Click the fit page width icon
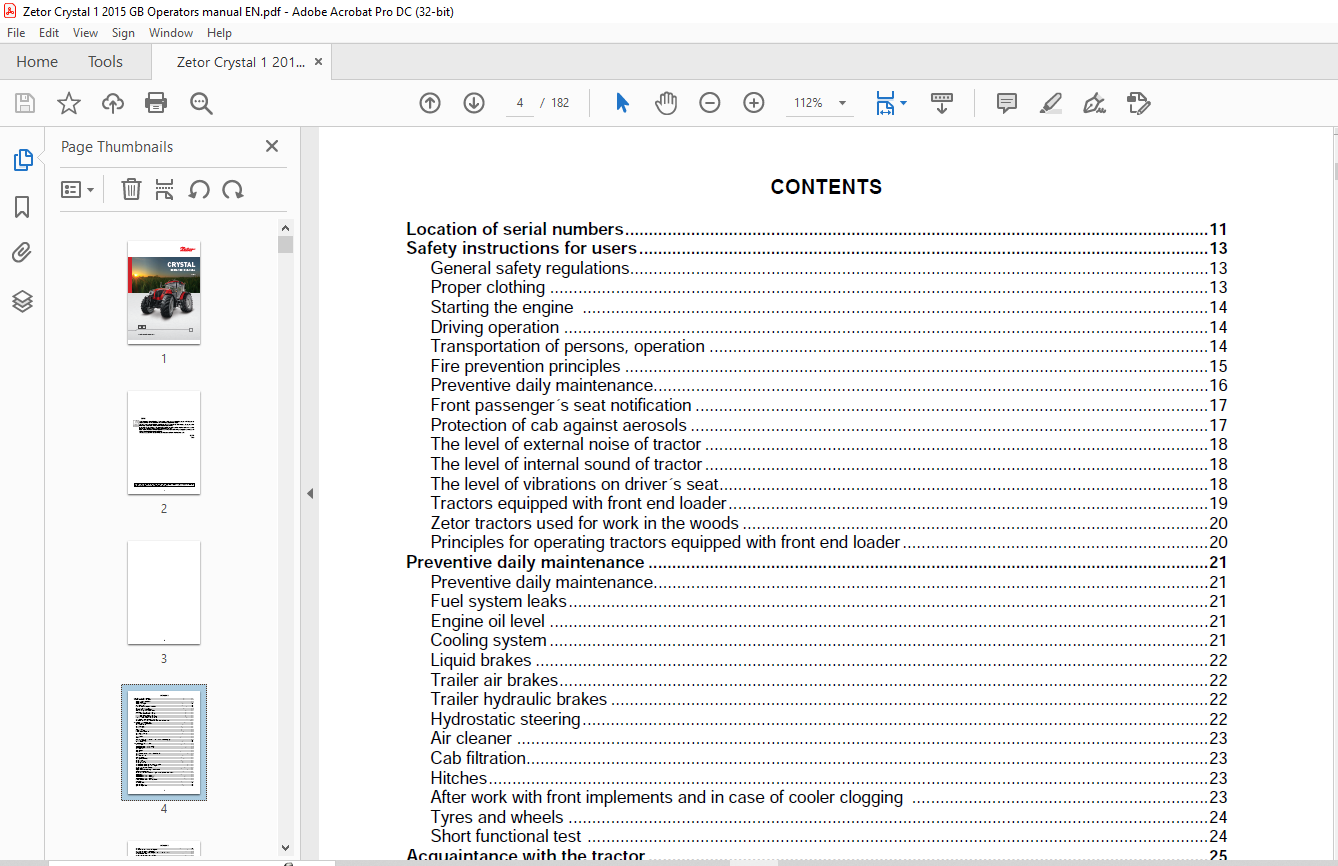Image resolution: width=1338 pixels, height=866 pixels. pyautogui.click(x=885, y=103)
